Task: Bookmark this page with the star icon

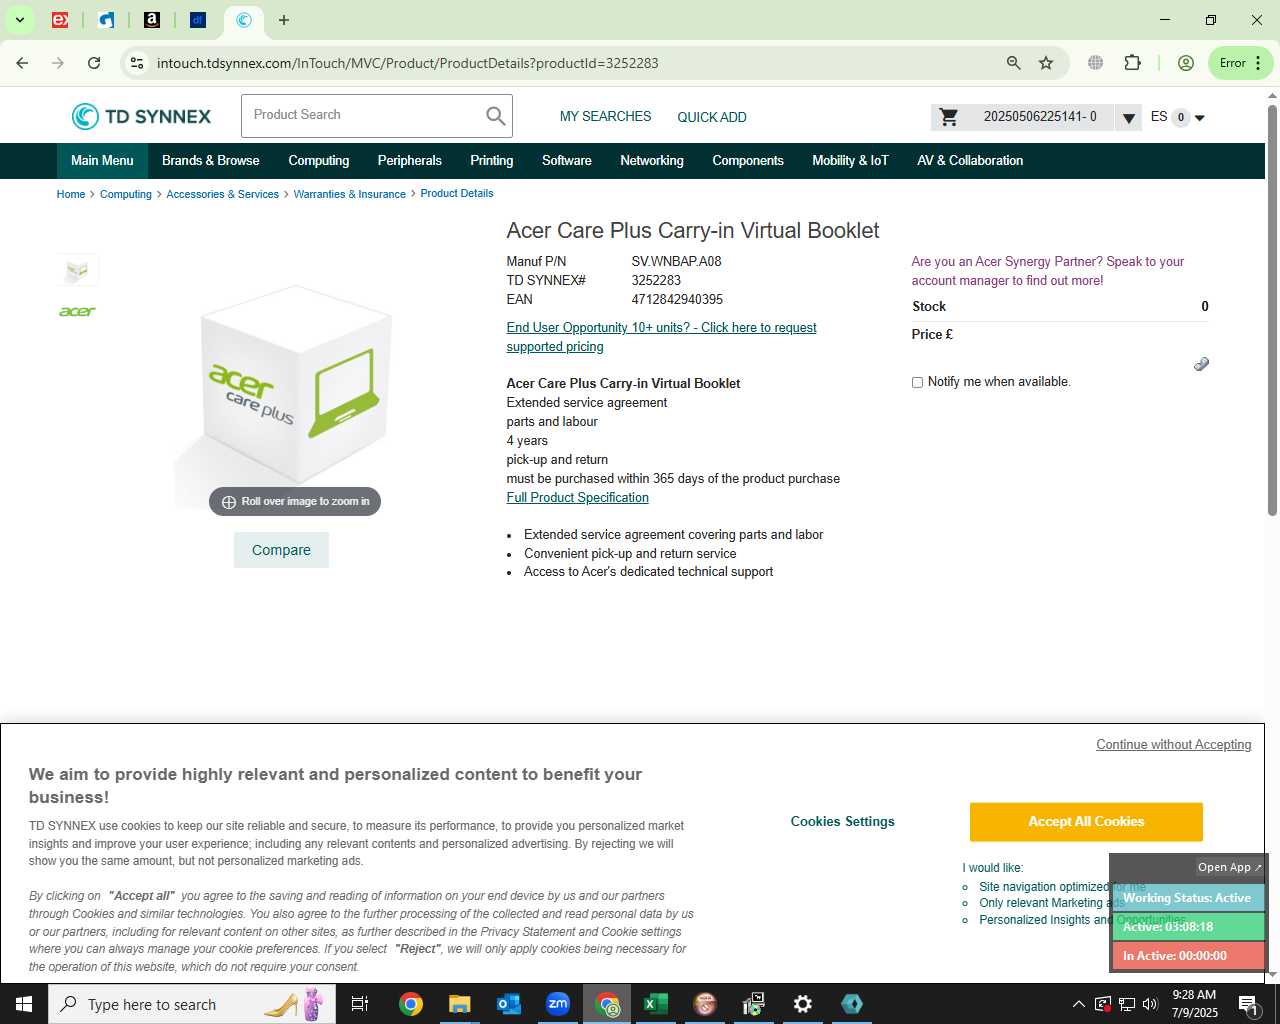Action: coord(1046,63)
